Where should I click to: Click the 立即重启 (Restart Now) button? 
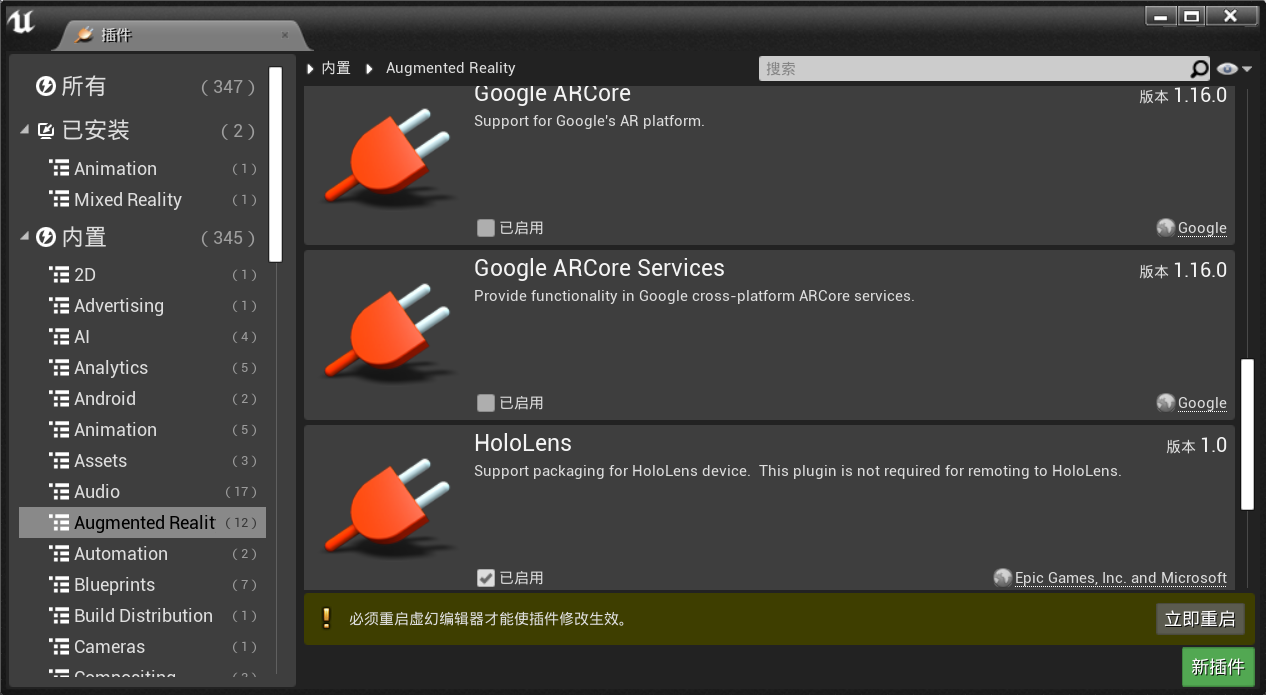[1199, 619]
